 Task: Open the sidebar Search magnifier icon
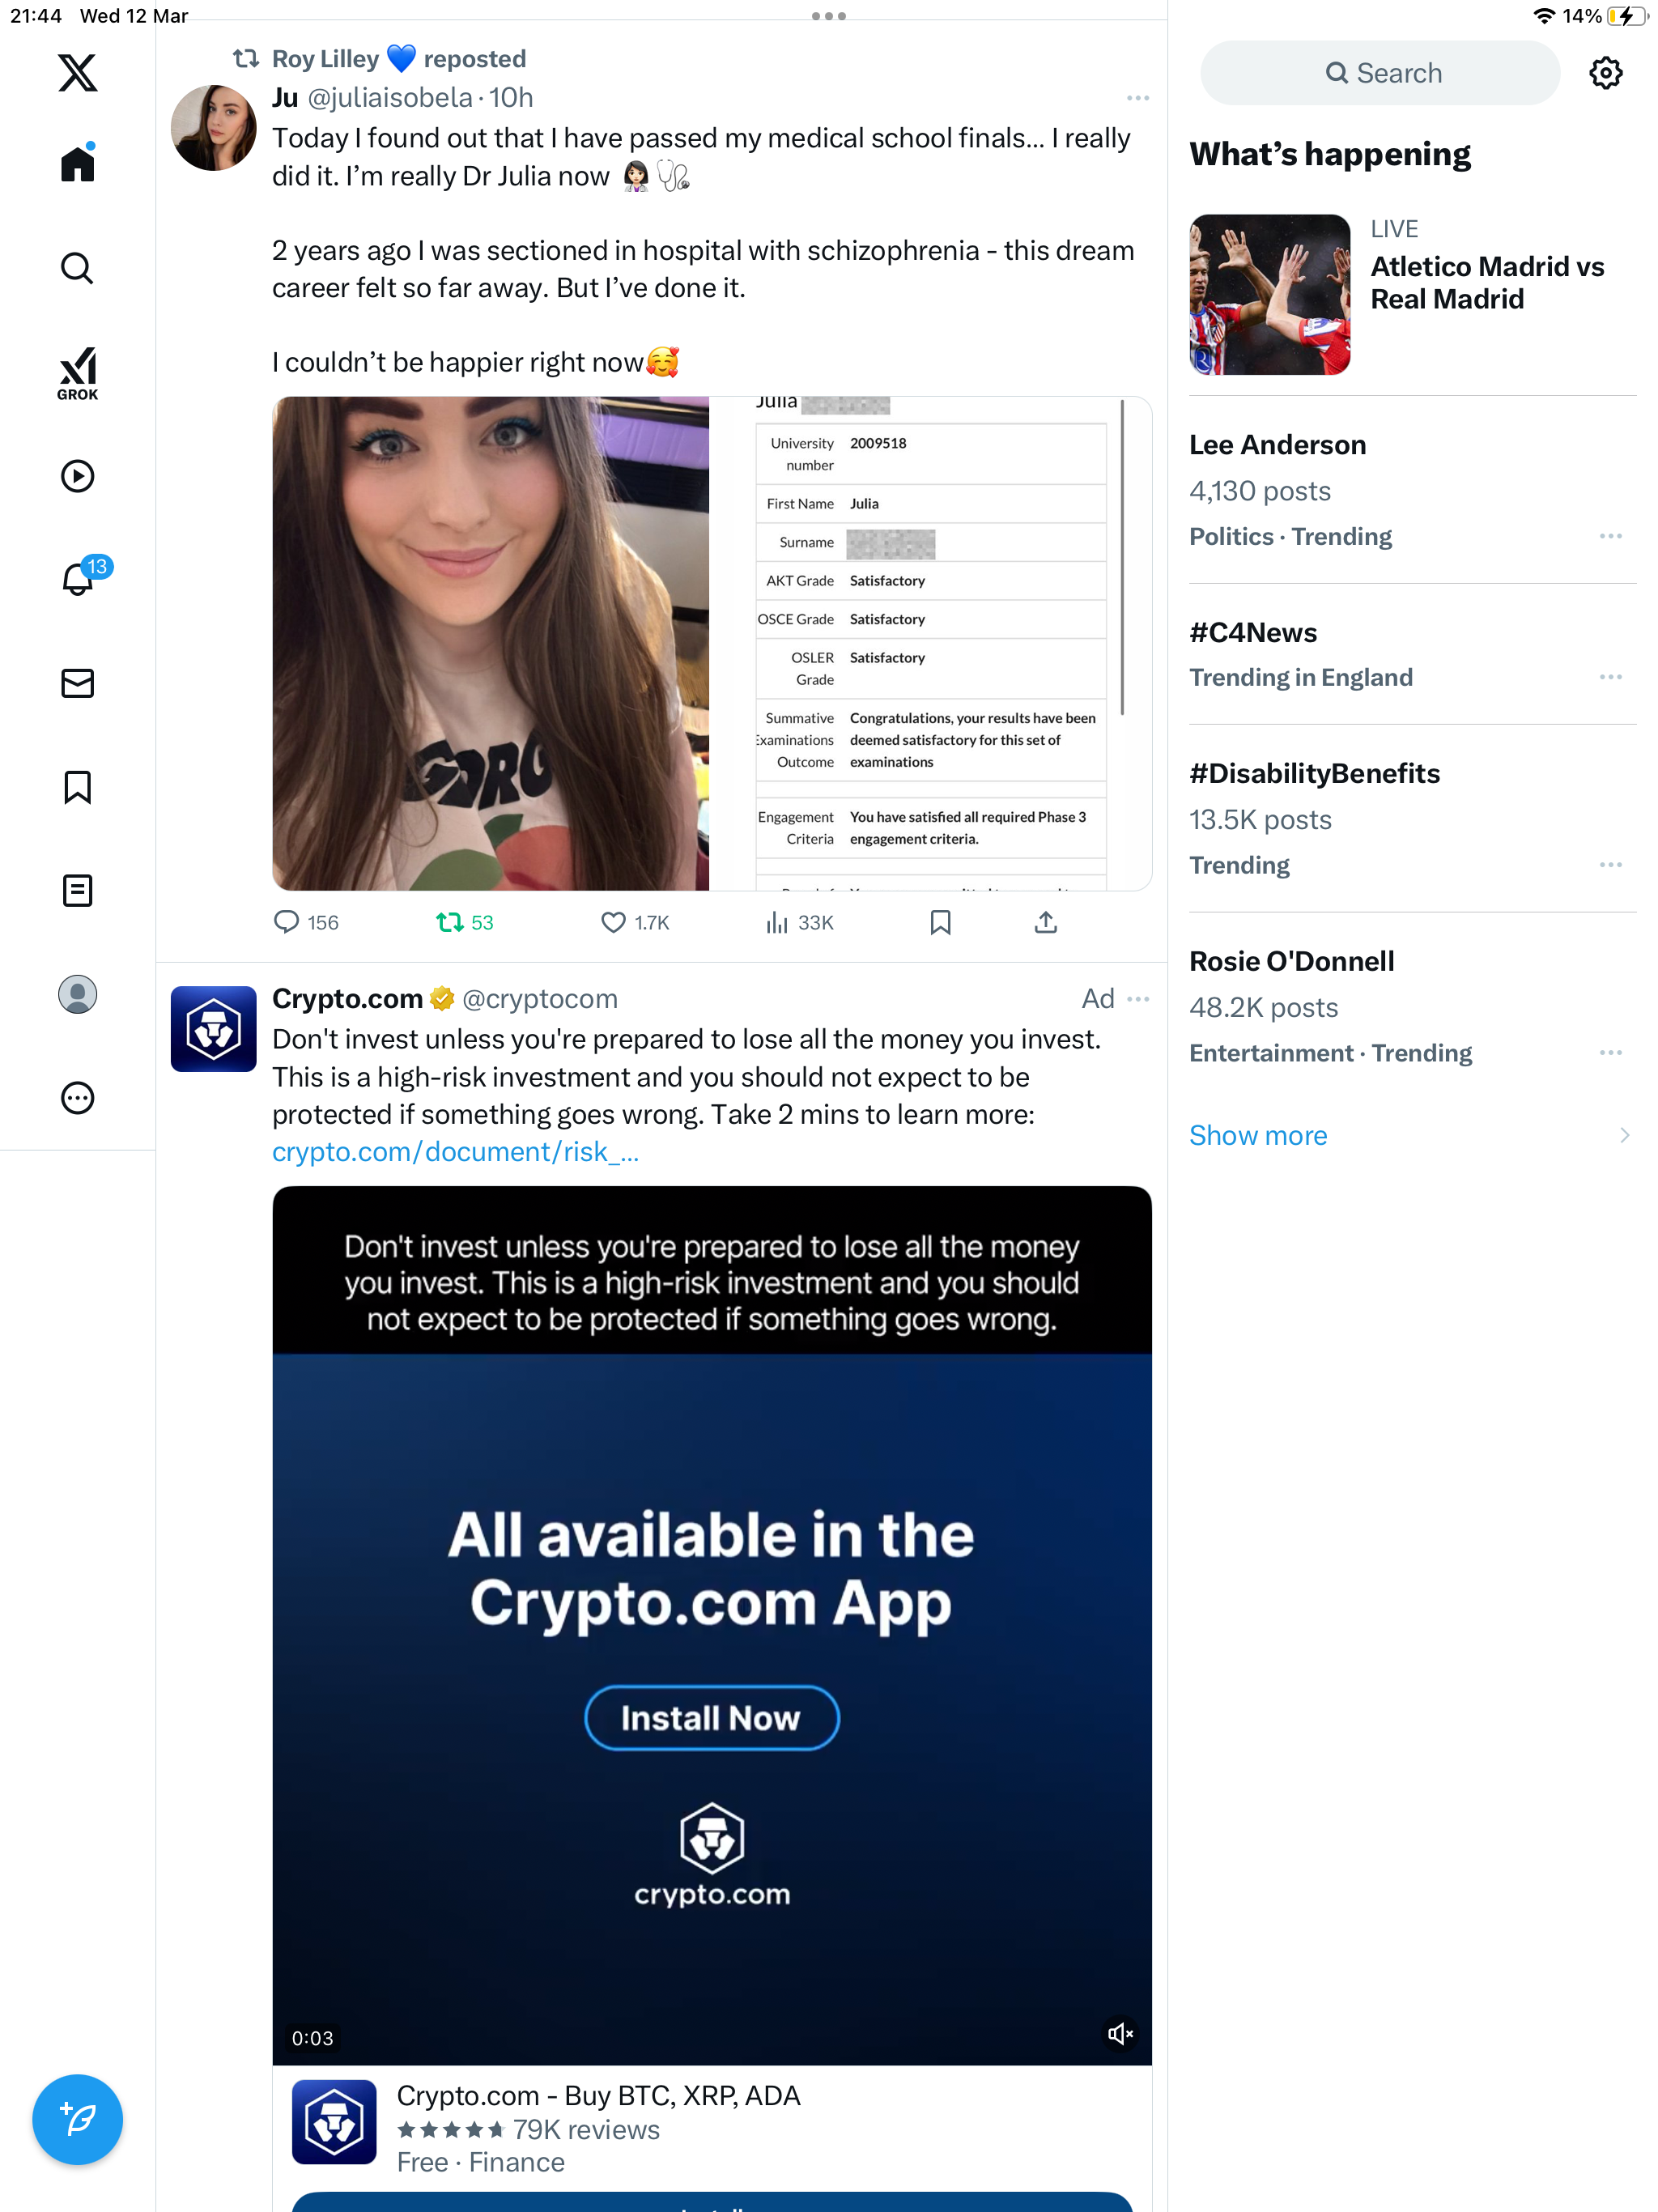click(77, 268)
